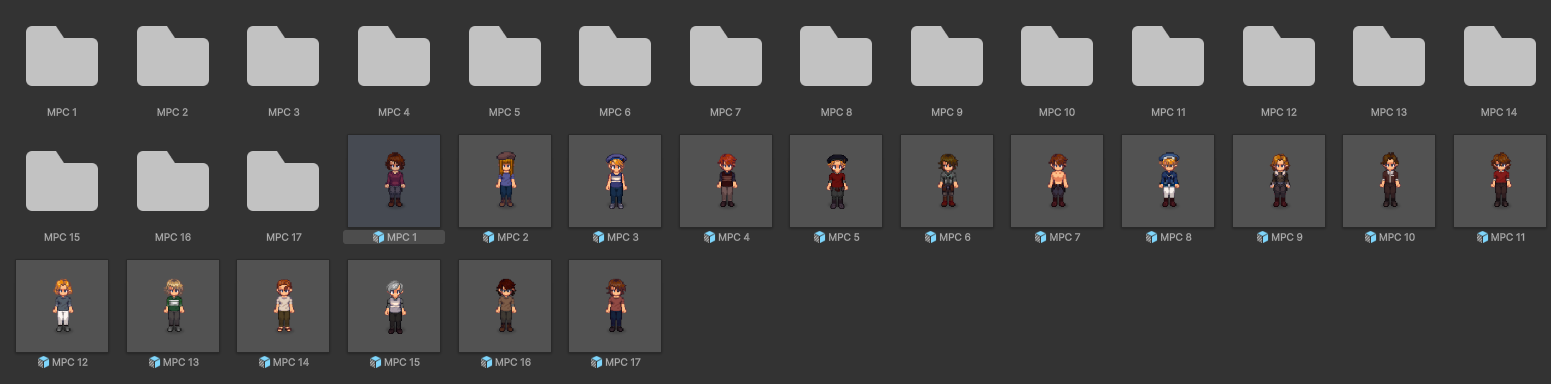The image size is (1551, 384).
Task: Select the MPC 7 folder
Action: pos(726,56)
